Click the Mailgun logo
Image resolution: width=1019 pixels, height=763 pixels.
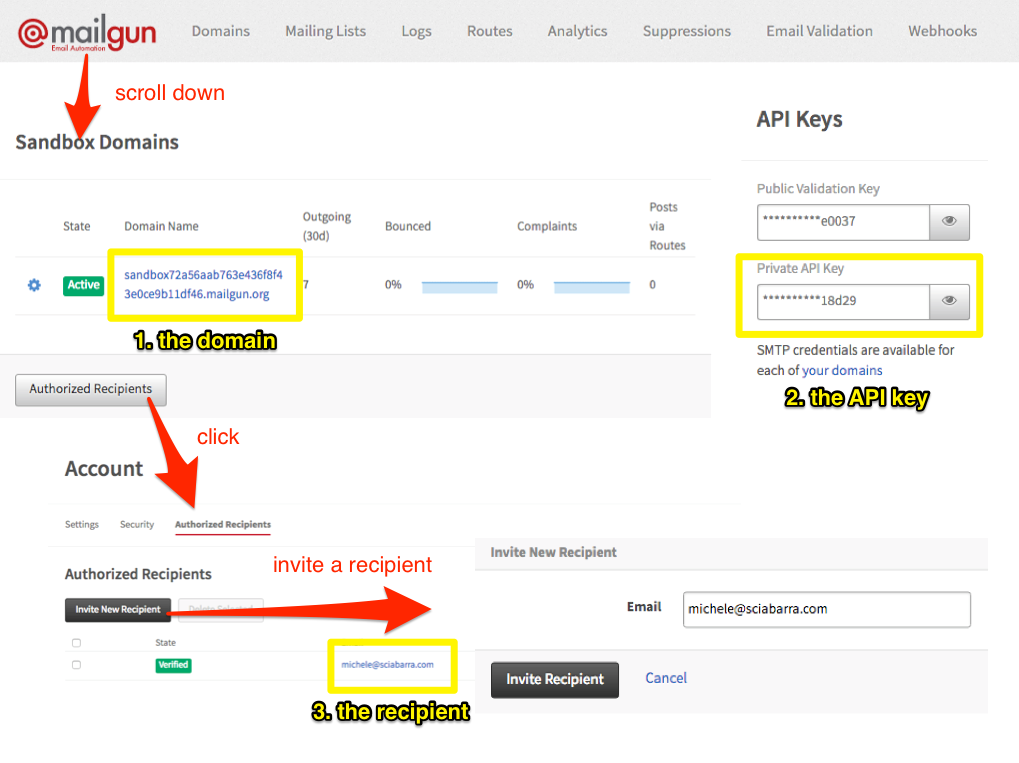coord(86,32)
